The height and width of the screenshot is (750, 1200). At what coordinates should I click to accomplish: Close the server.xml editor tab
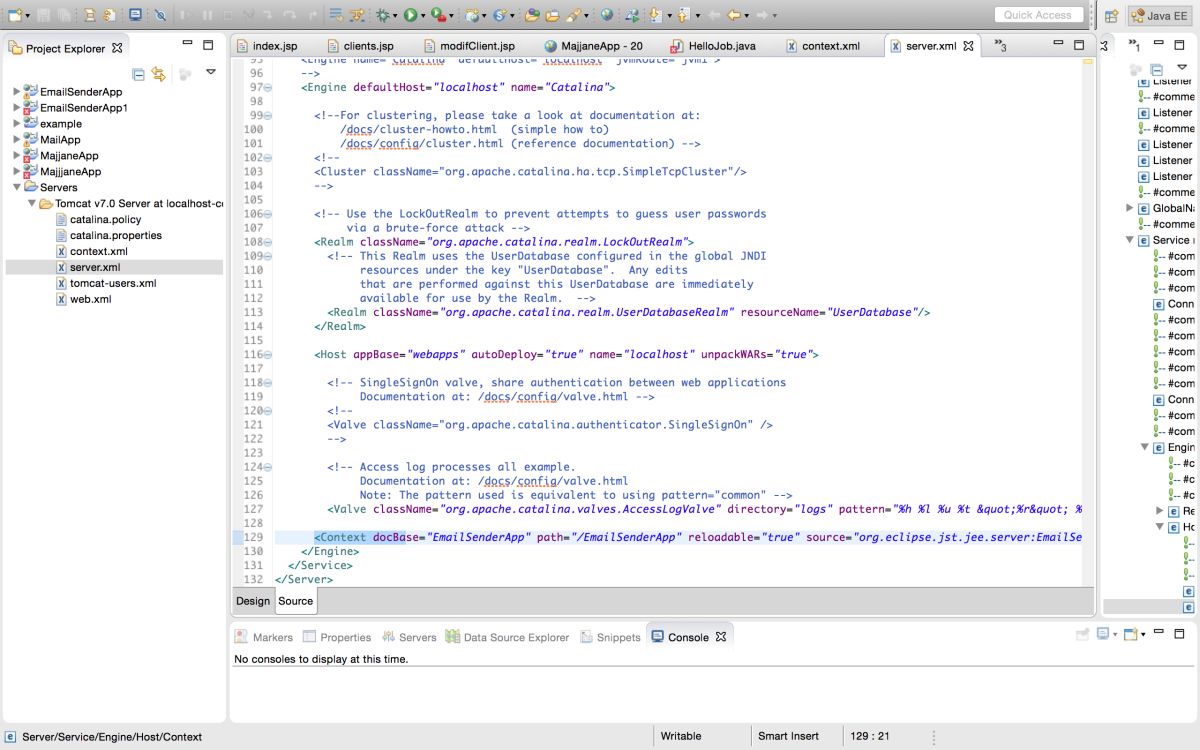pos(968,46)
